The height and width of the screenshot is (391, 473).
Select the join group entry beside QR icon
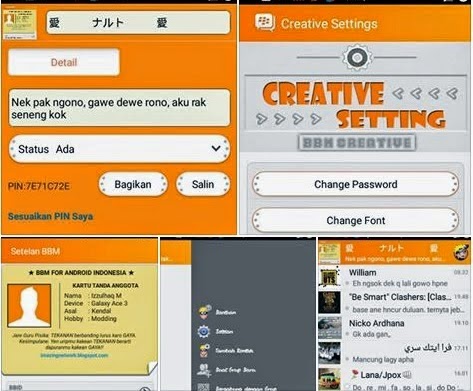click(246, 388)
